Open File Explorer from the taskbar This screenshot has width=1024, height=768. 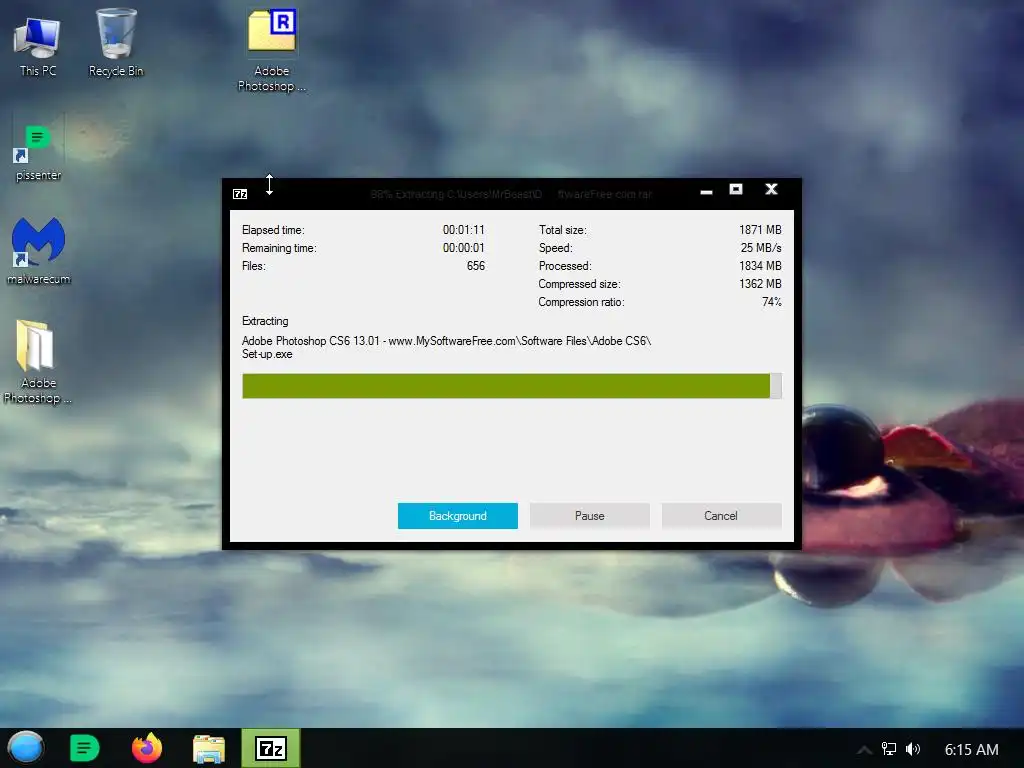click(x=209, y=749)
